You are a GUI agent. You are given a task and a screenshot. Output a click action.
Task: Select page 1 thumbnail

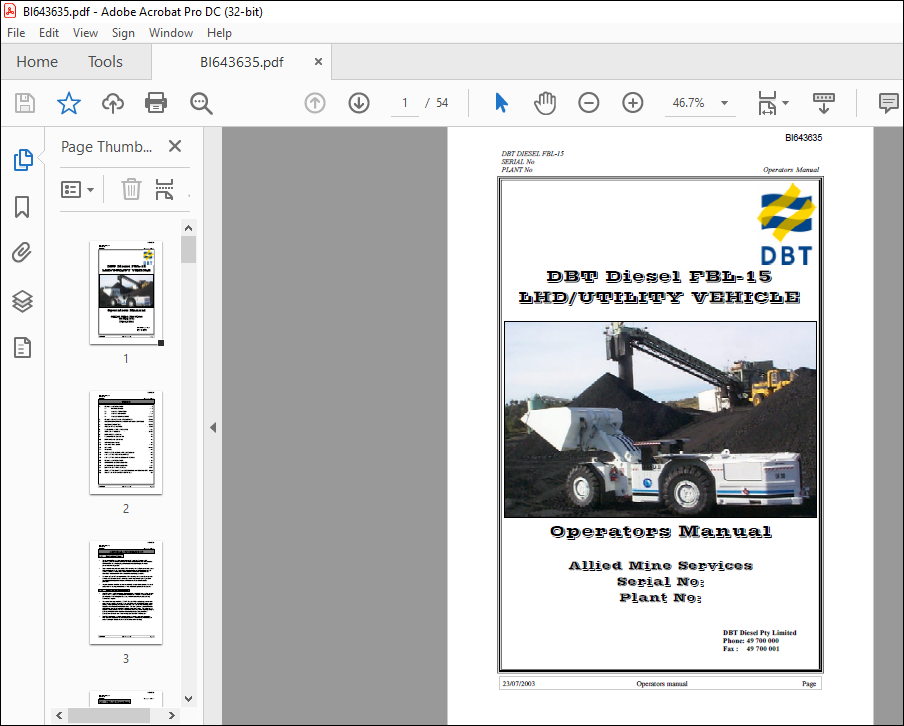(126, 292)
